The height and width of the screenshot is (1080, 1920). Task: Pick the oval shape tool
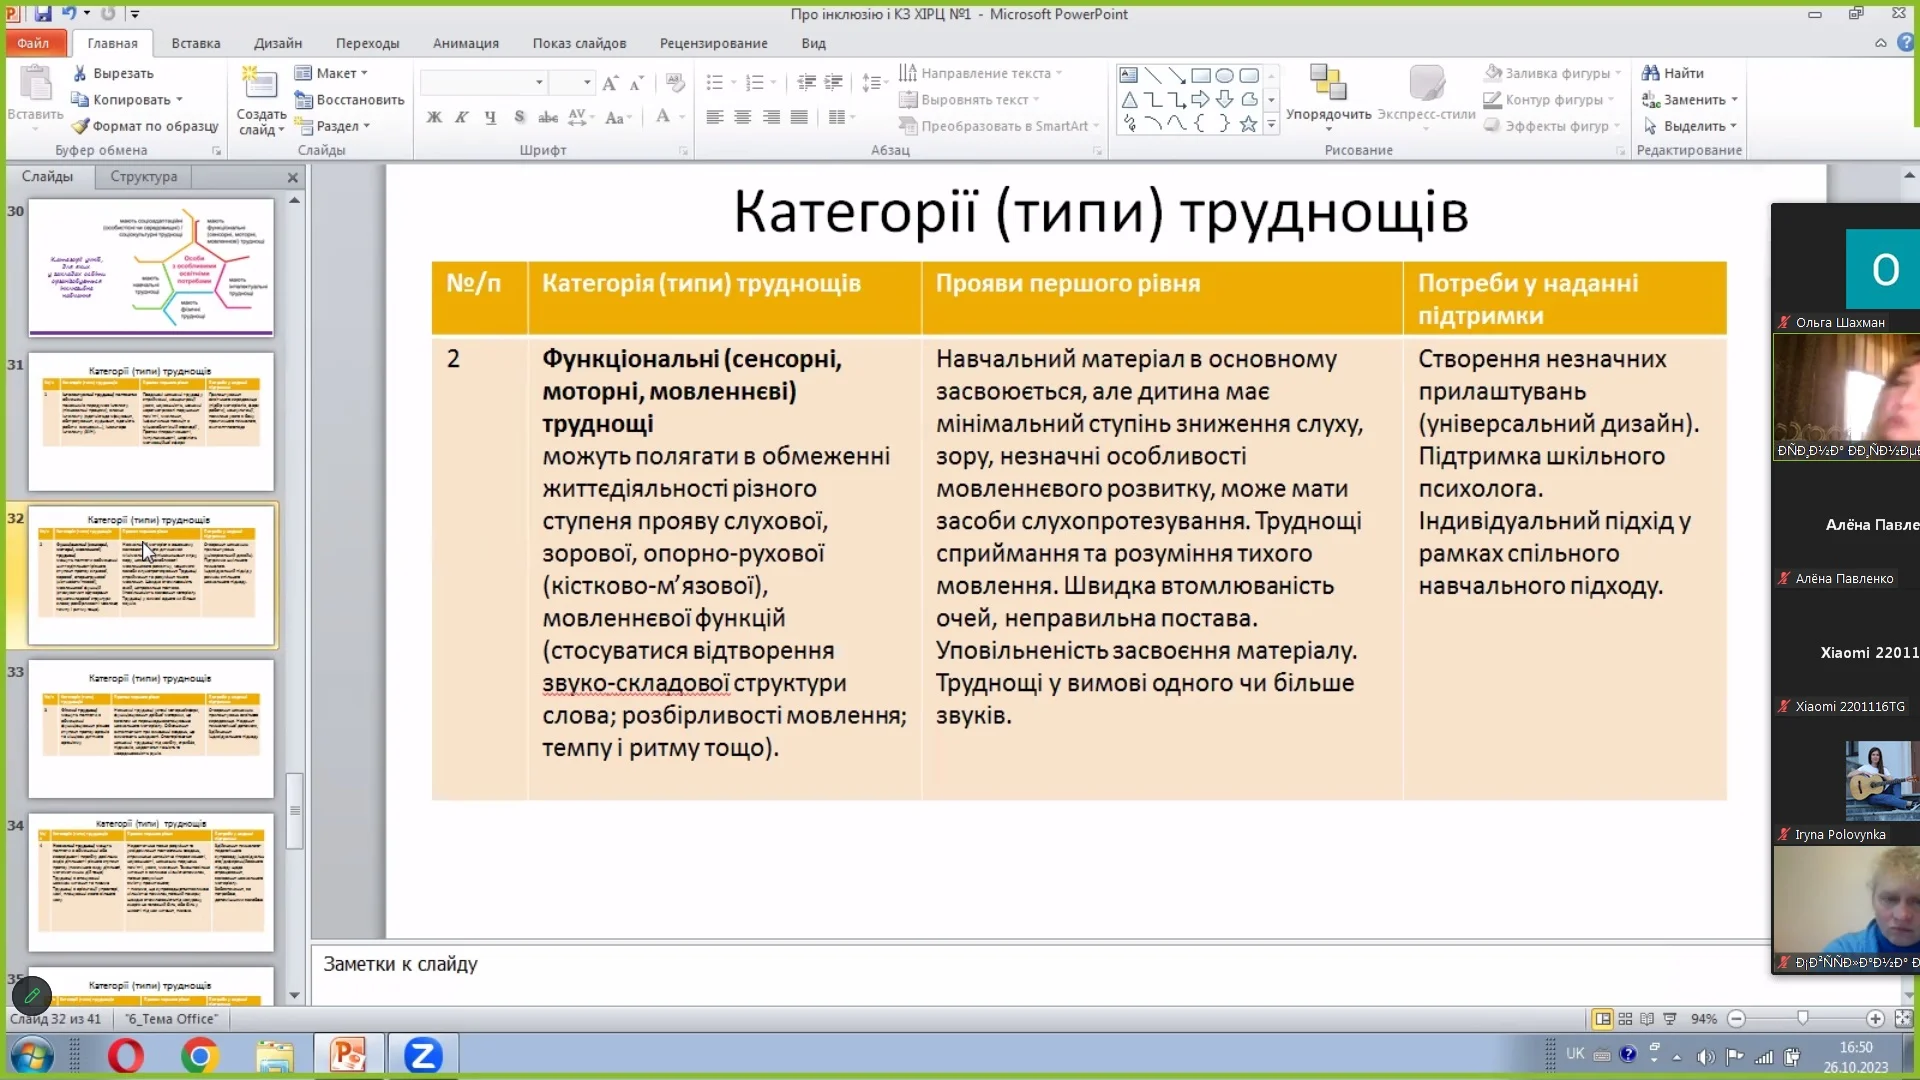pyautogui.click(x=1224, y=75)
